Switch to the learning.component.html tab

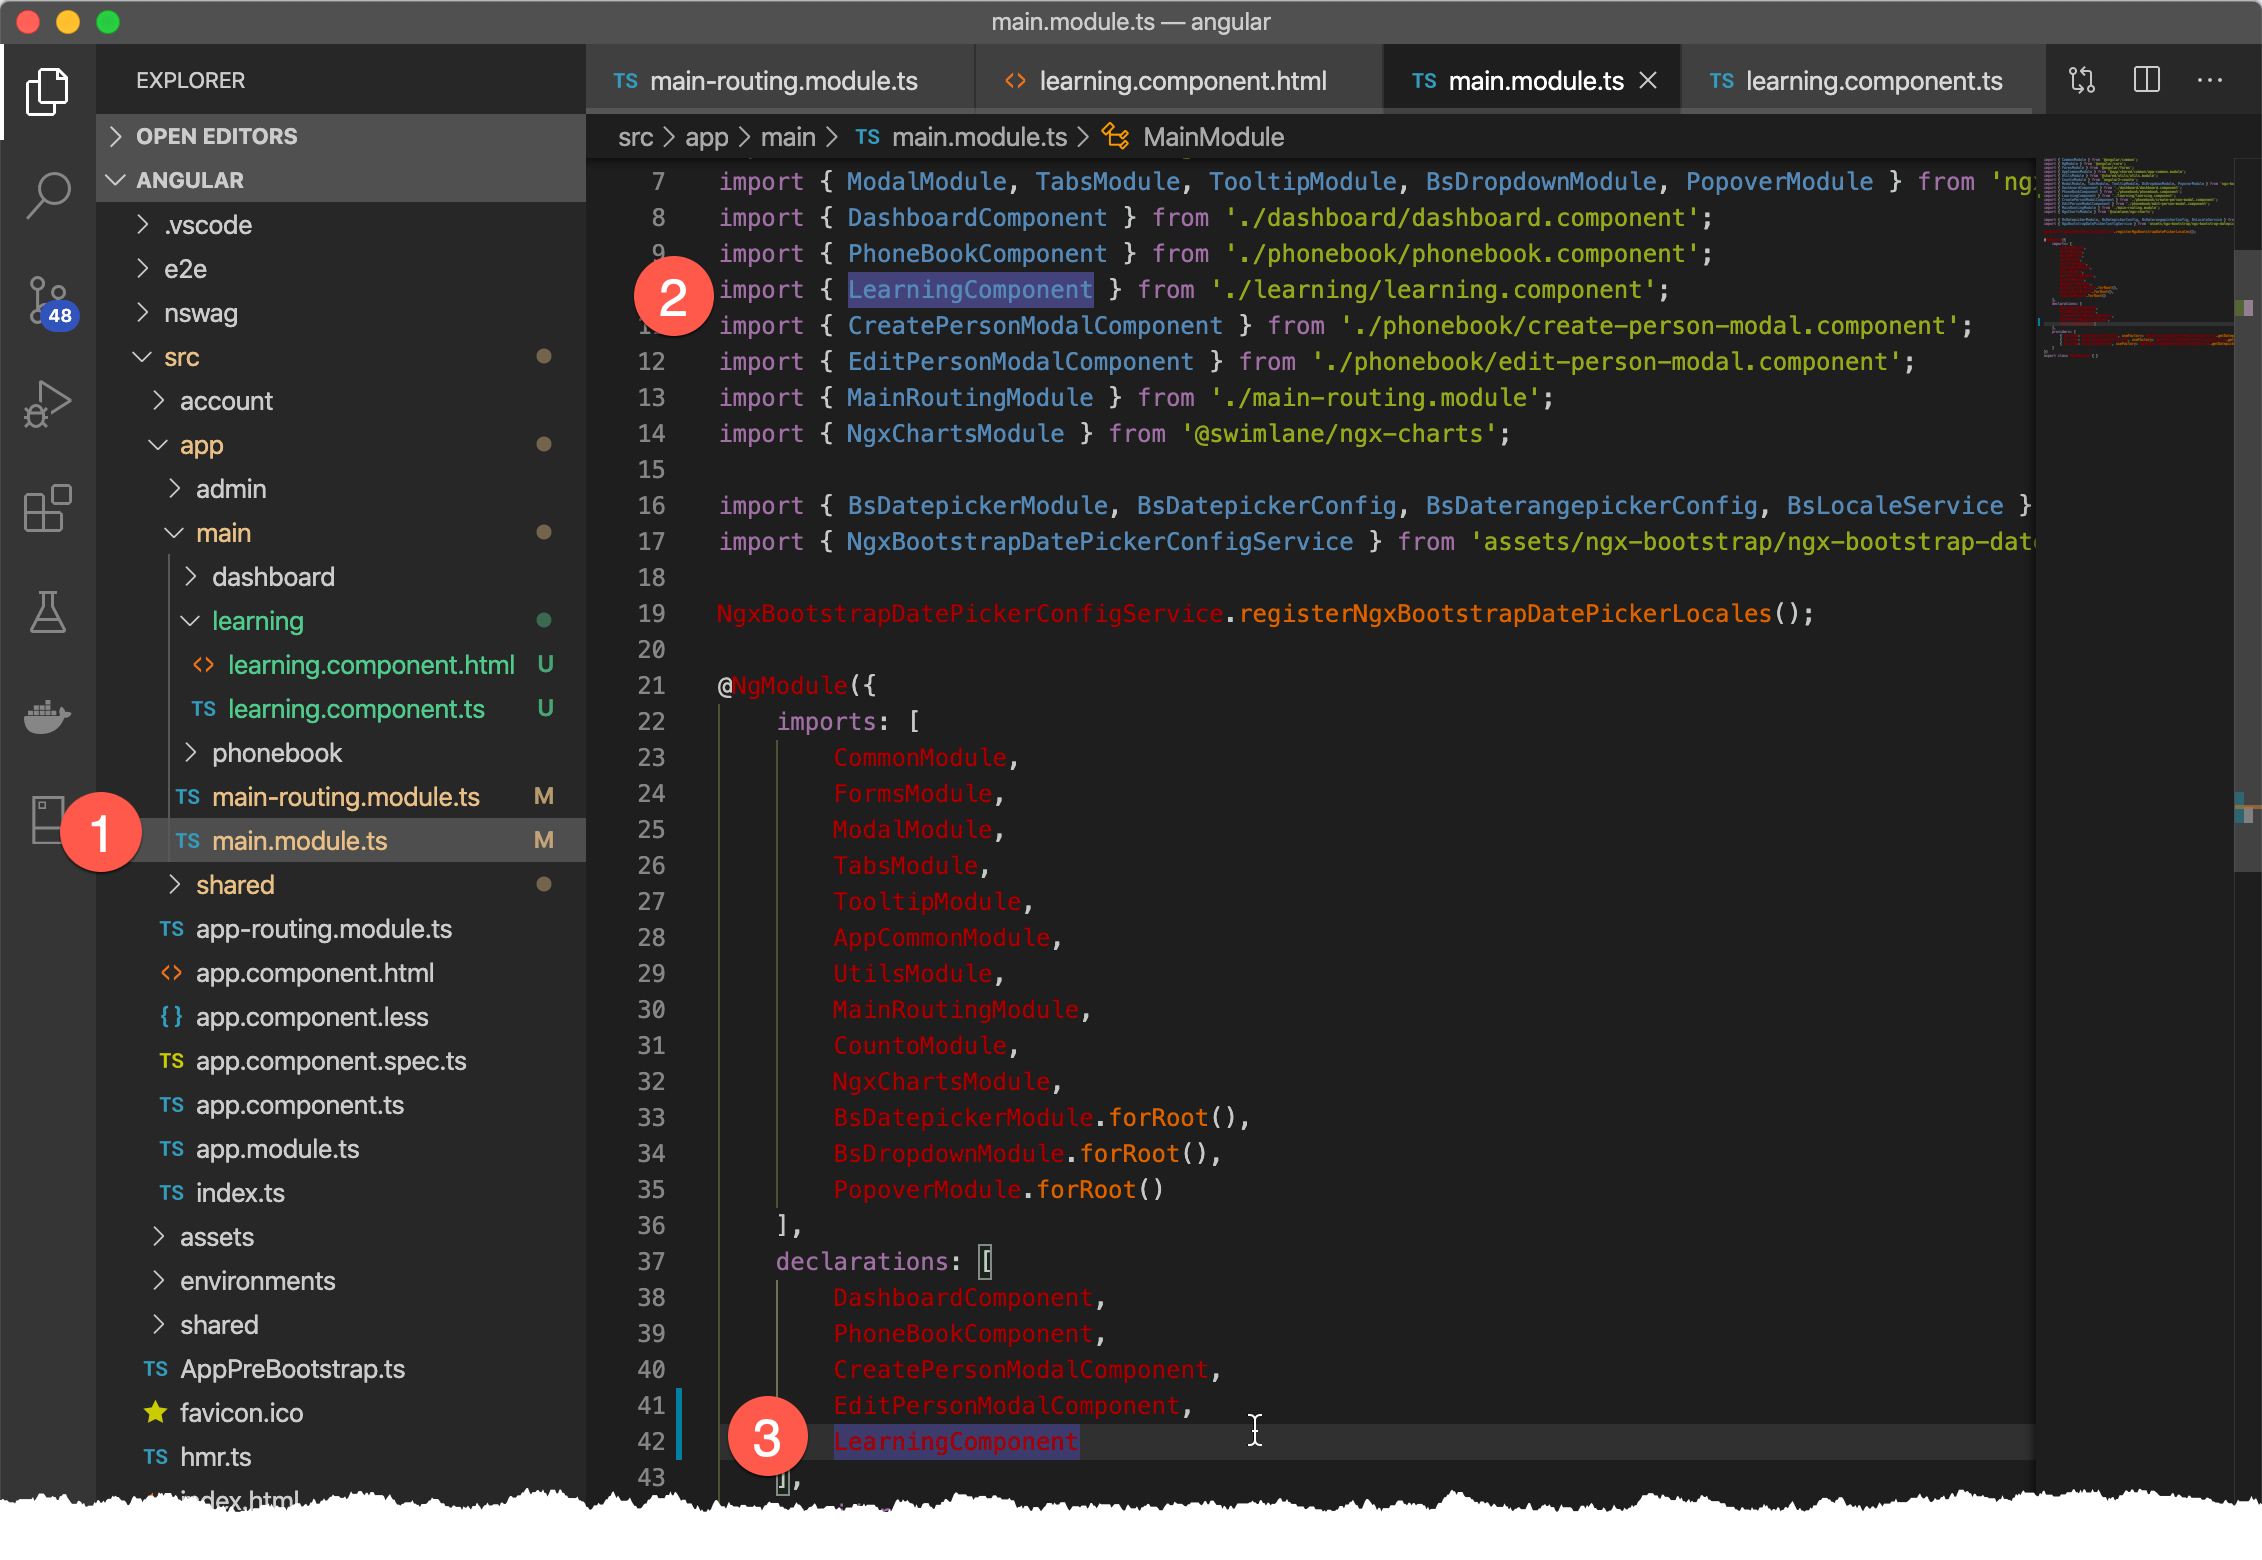1182,81
